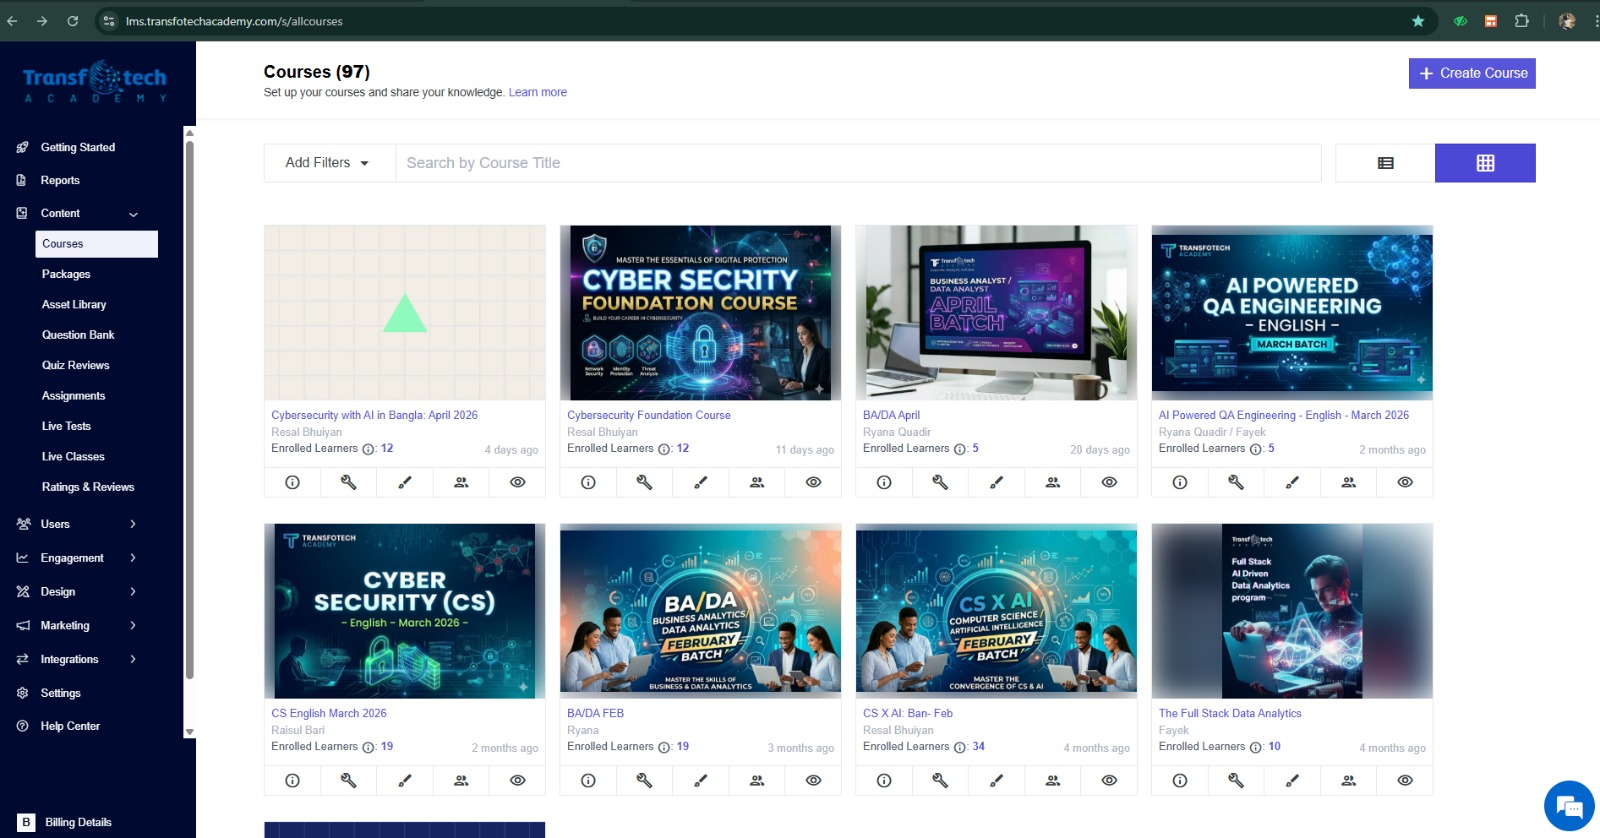Viewport: 1600px width, 838px height.
Task: Open info icon on BA/DA April card
Action: pyautogui.click(x=884, y=482)
